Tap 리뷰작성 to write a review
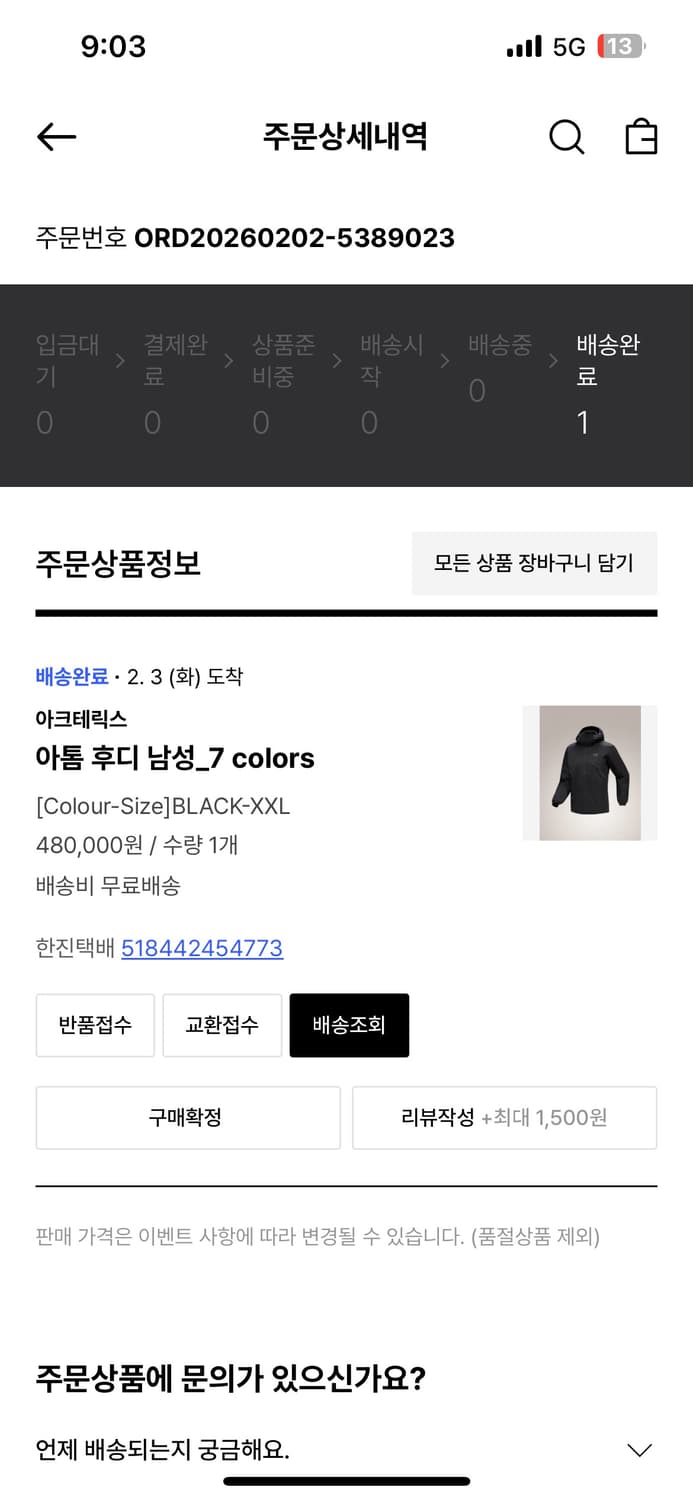693x1500 pixels. [x=504, y=1117]
